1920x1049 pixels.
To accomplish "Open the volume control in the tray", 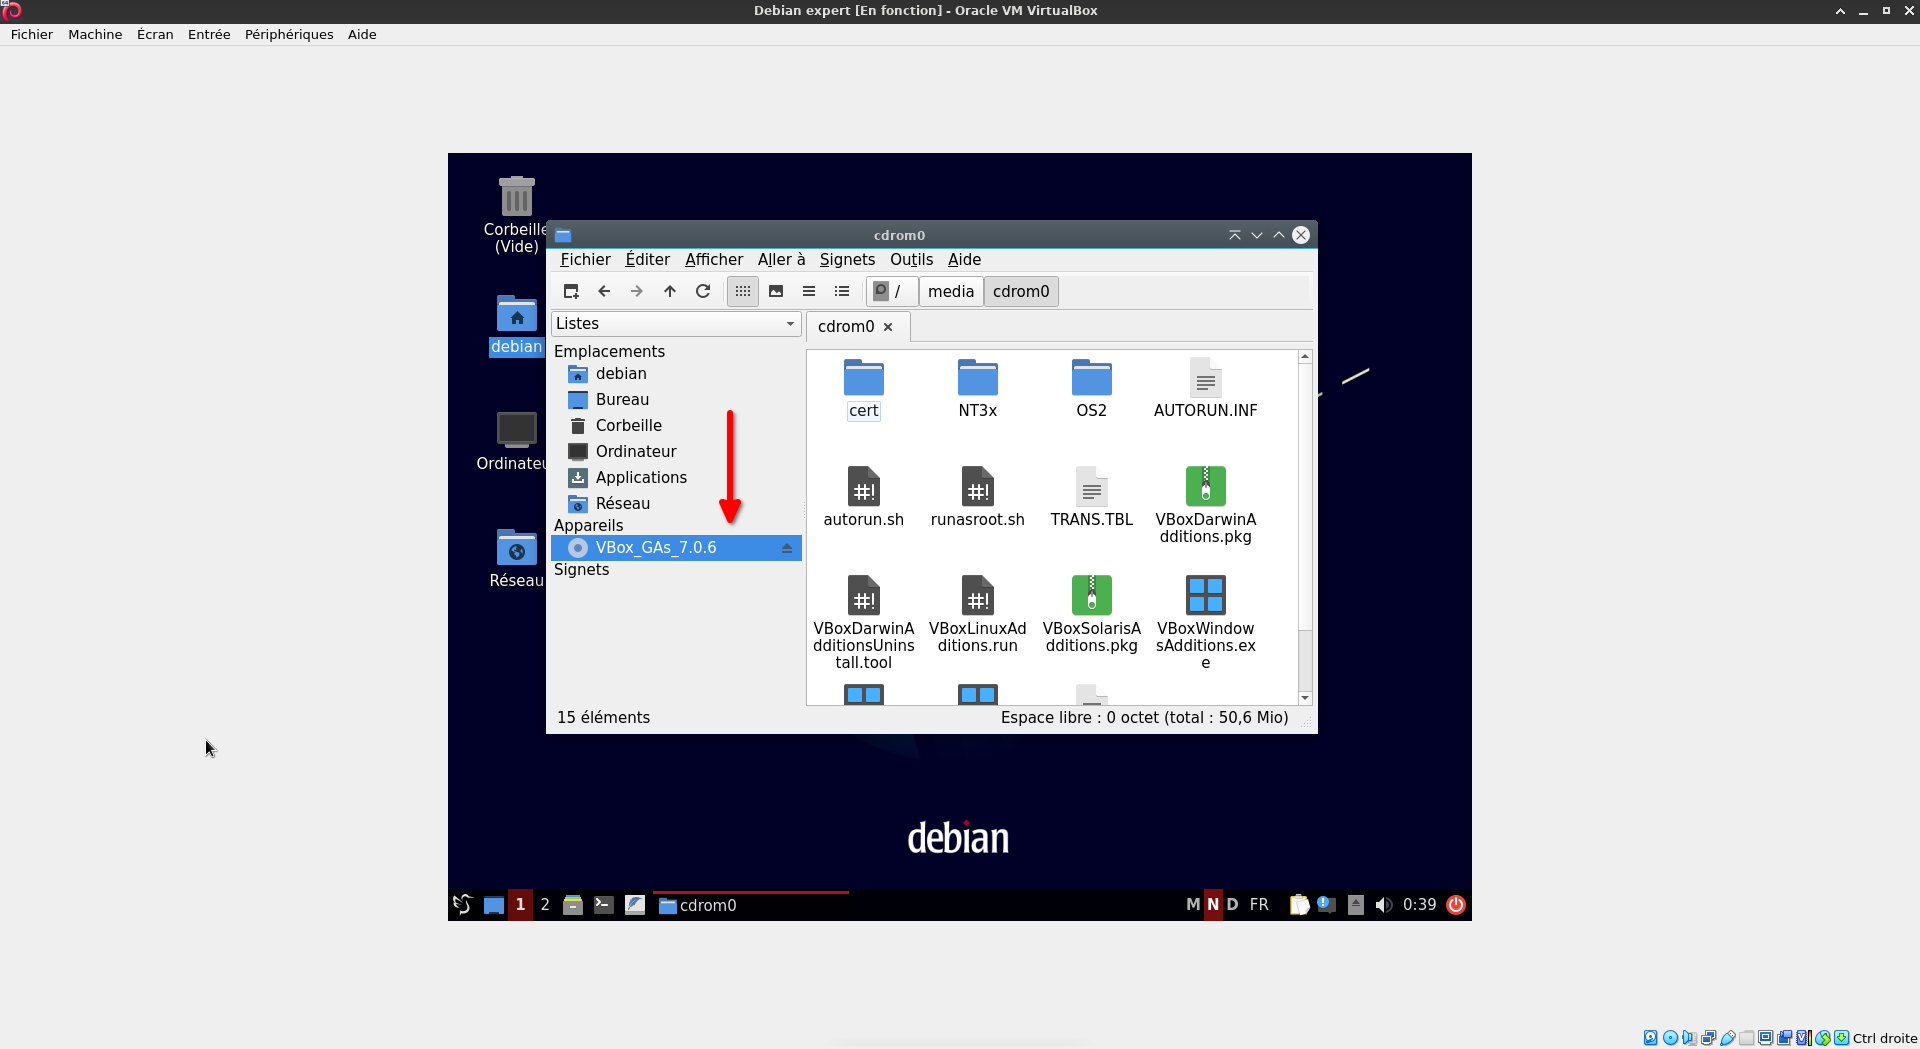I will (x=1384, y=905).
